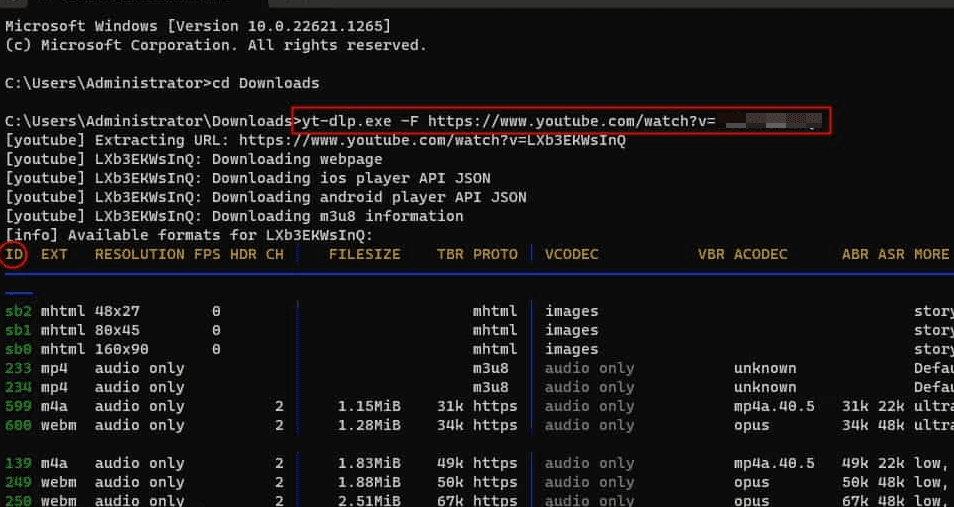Click the RESOLUTION column header

[x=140, y=254]
